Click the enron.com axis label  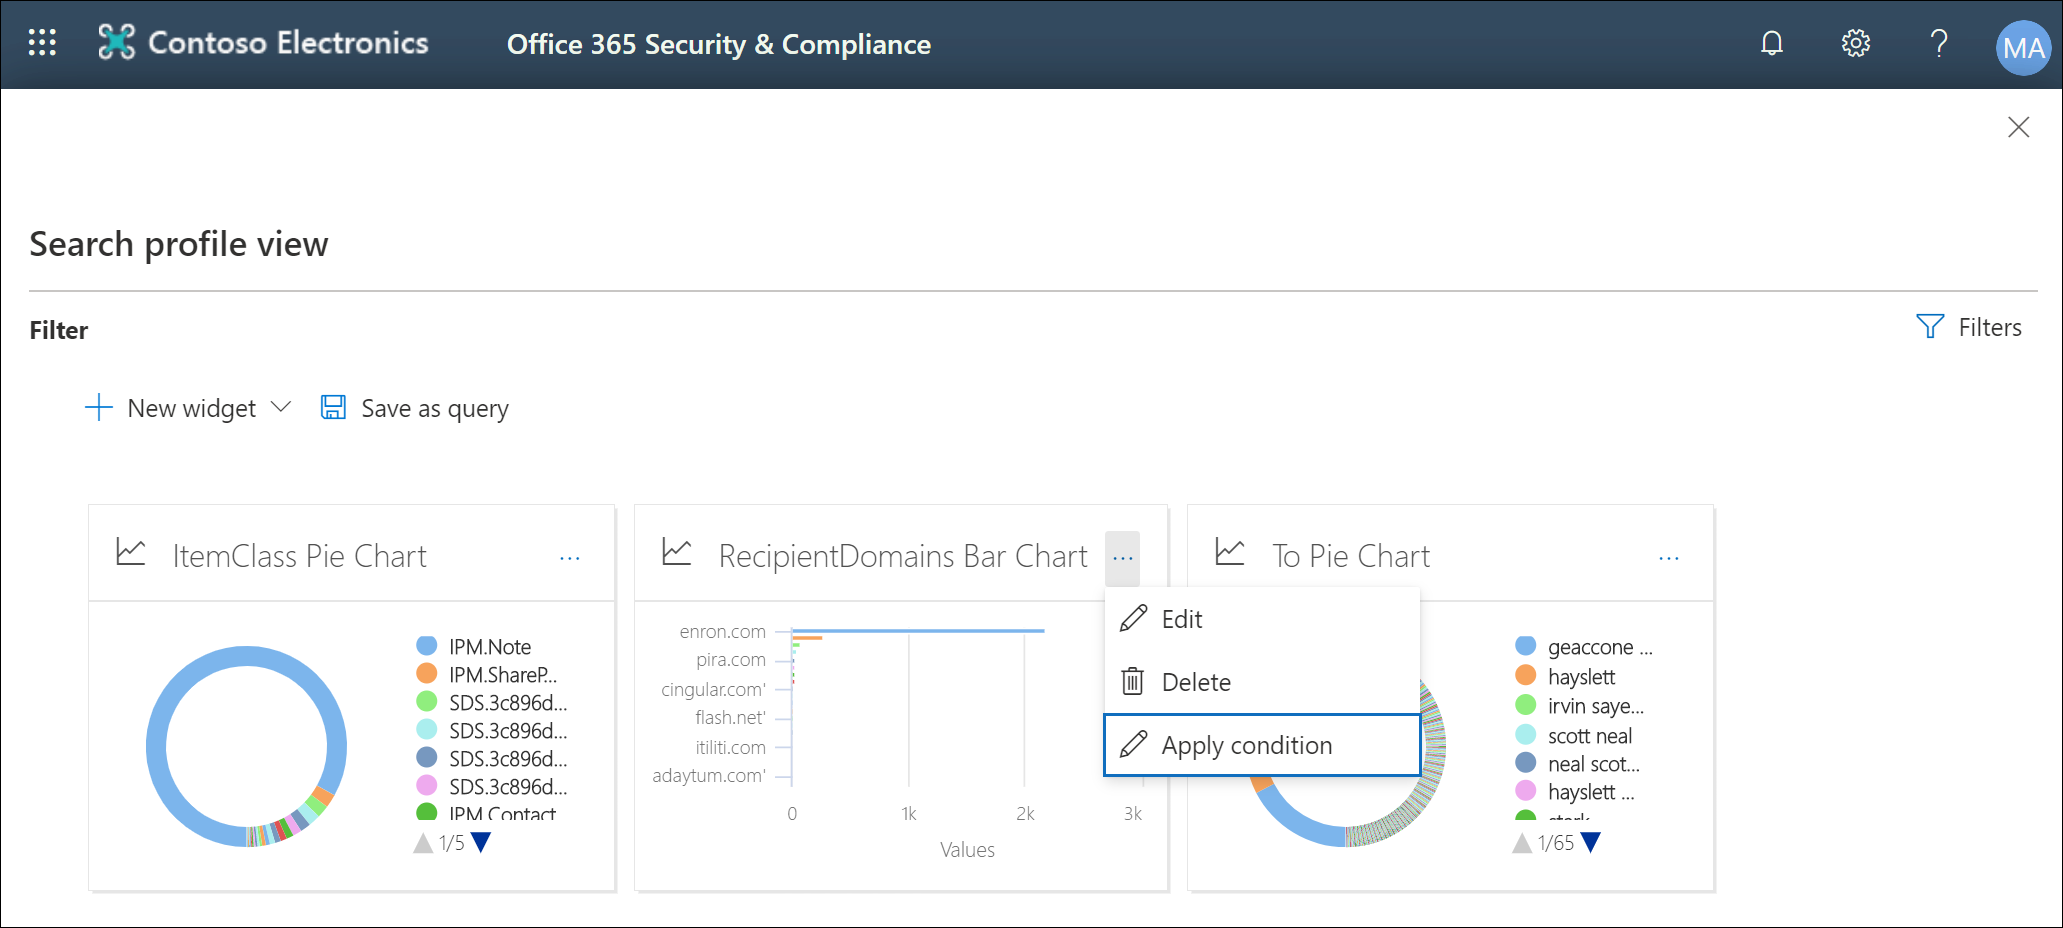tap(722, 632)
